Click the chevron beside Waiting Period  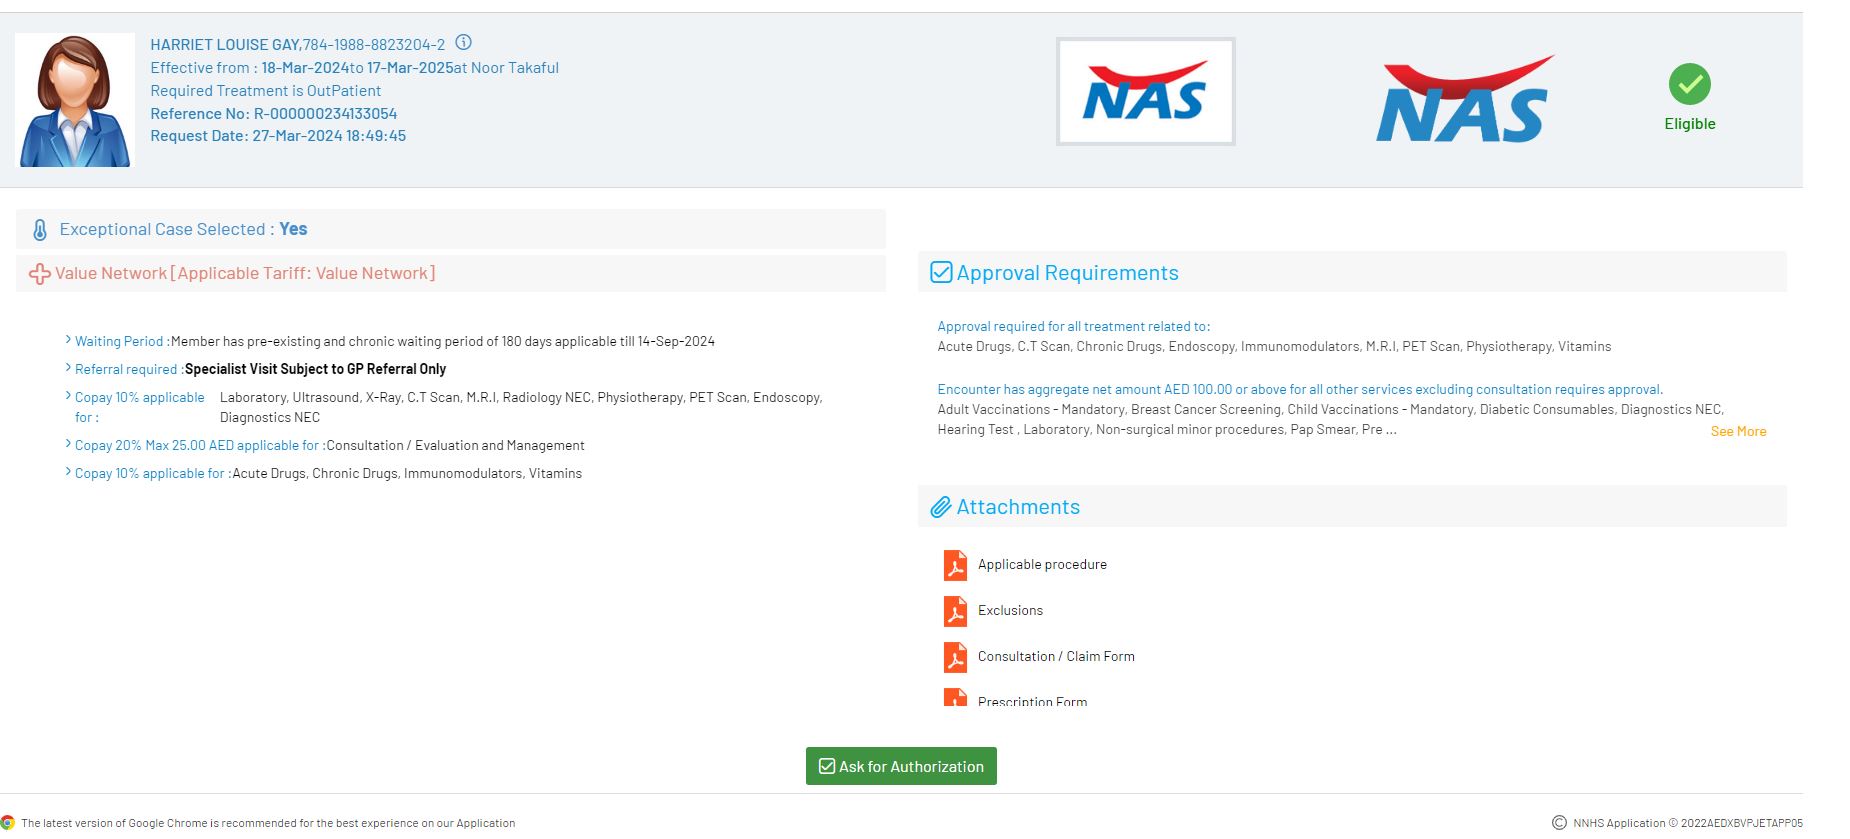68,340
